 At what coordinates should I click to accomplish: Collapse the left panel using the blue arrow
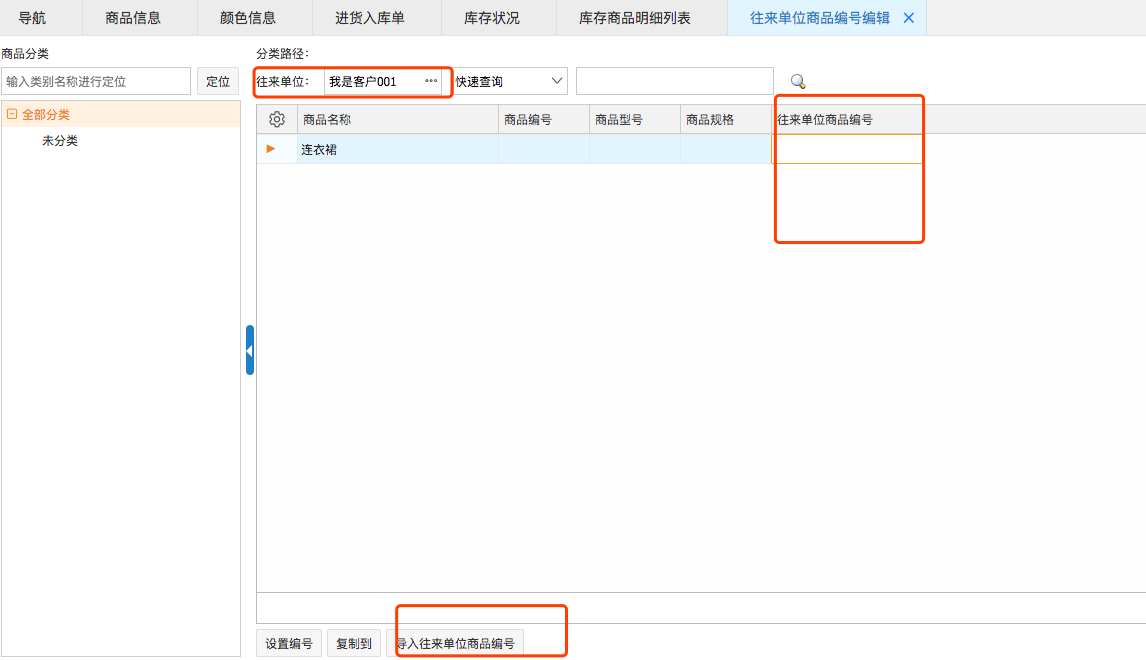[x=249, y=351]
